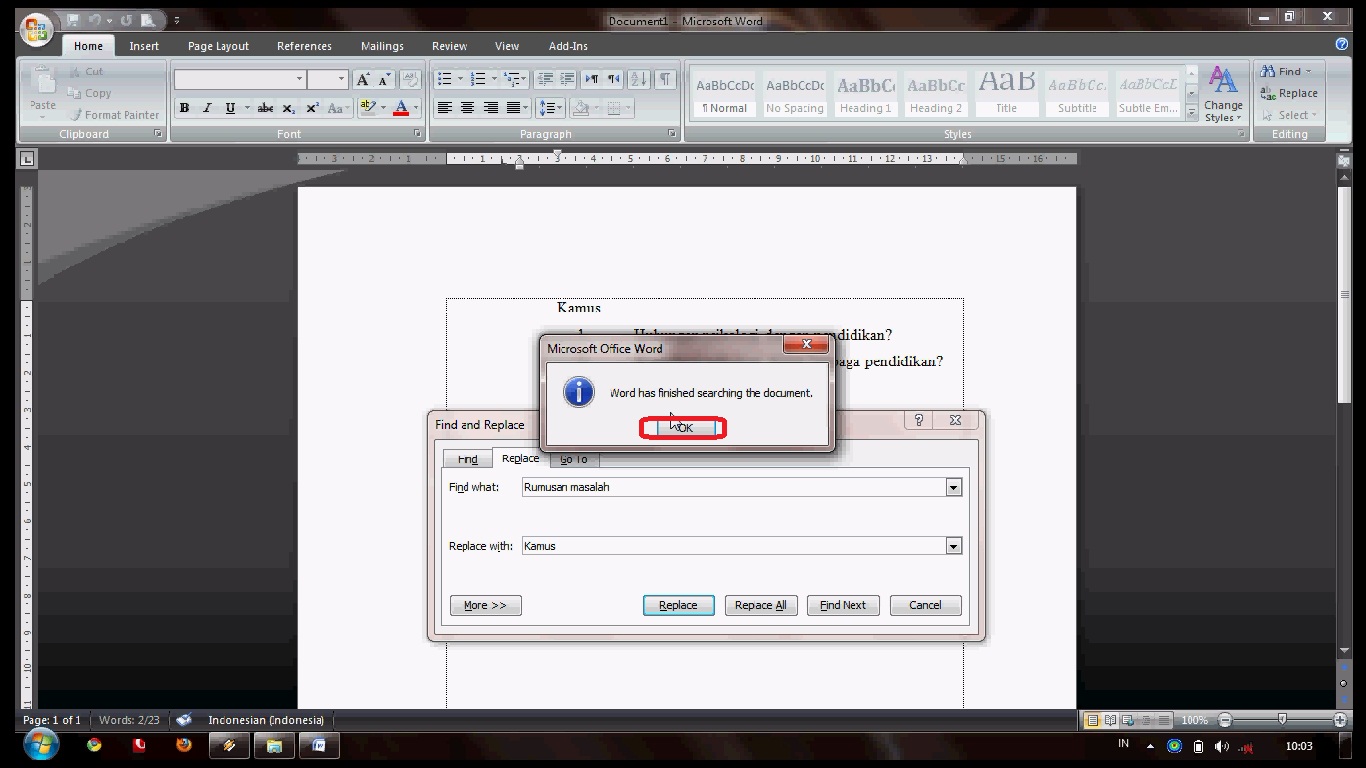1366x768 pixels.
Task: Open the Font size dropdown
Action: point(341,79)
